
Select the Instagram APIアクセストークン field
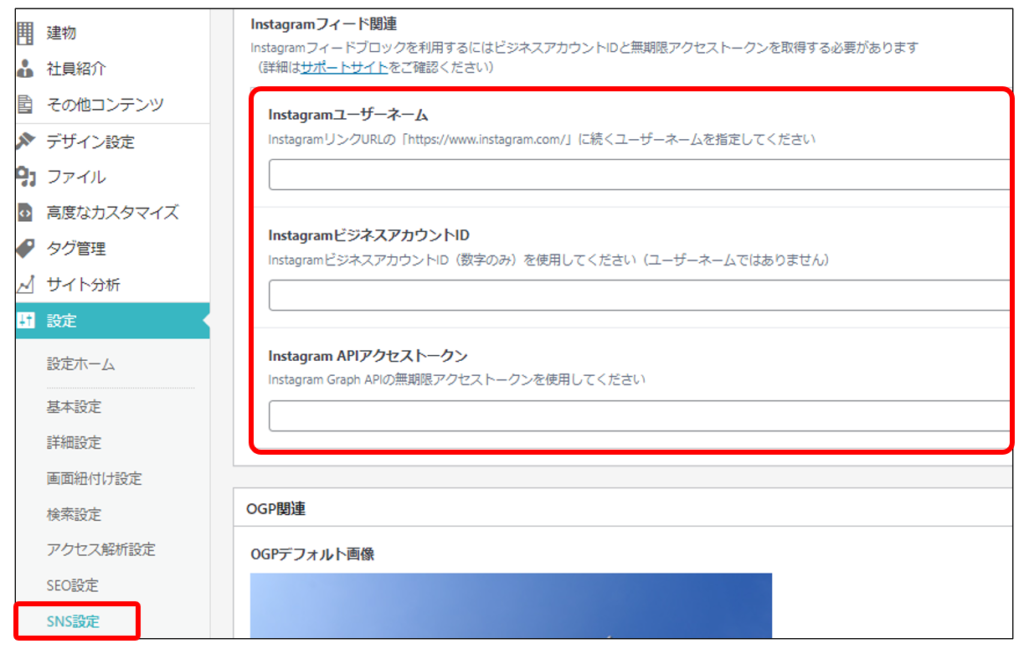click(640, 415)
